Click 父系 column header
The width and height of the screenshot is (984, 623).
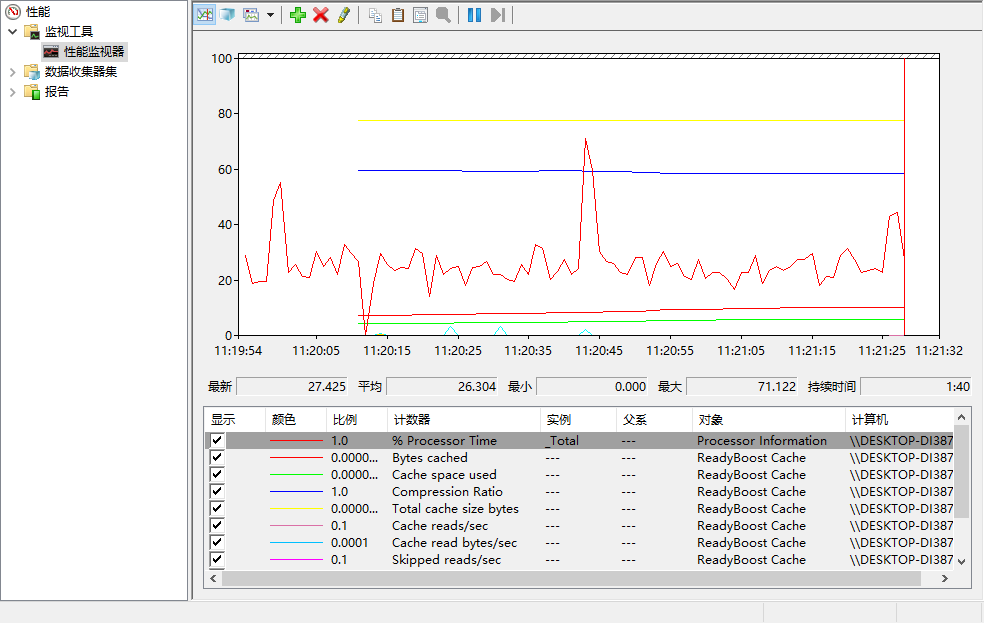(x=655, y=419)
